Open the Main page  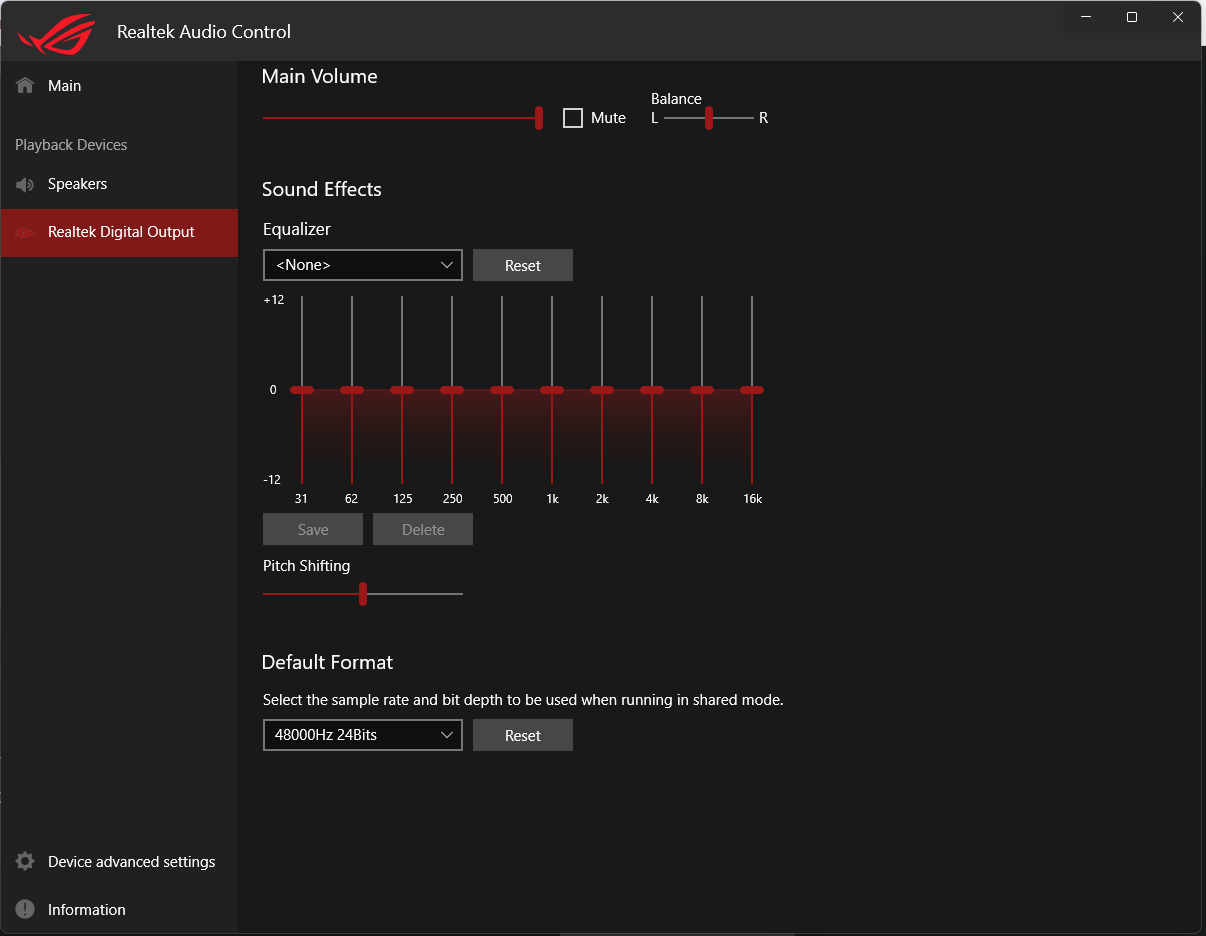(x=119, y=86)
